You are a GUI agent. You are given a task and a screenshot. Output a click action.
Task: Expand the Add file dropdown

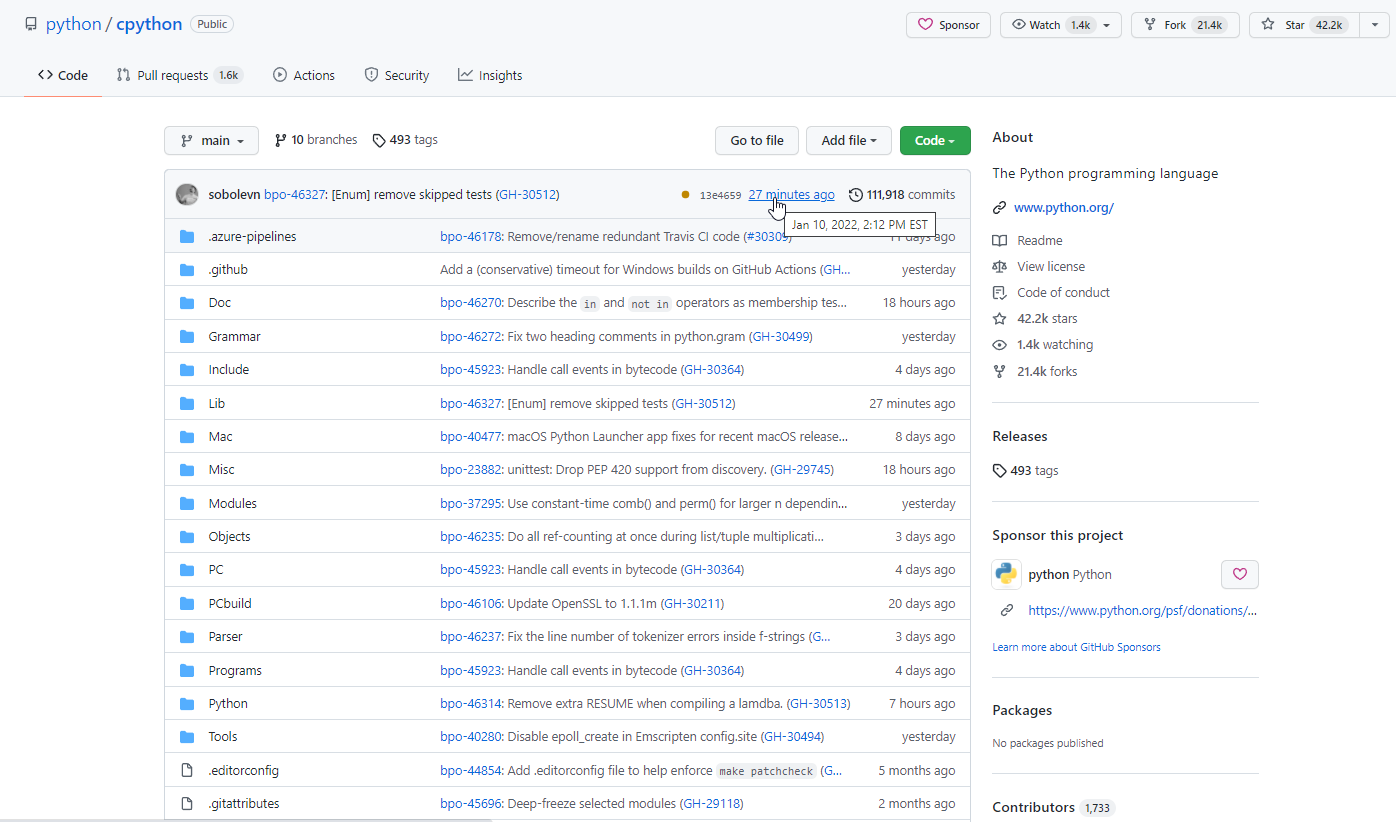848,140
